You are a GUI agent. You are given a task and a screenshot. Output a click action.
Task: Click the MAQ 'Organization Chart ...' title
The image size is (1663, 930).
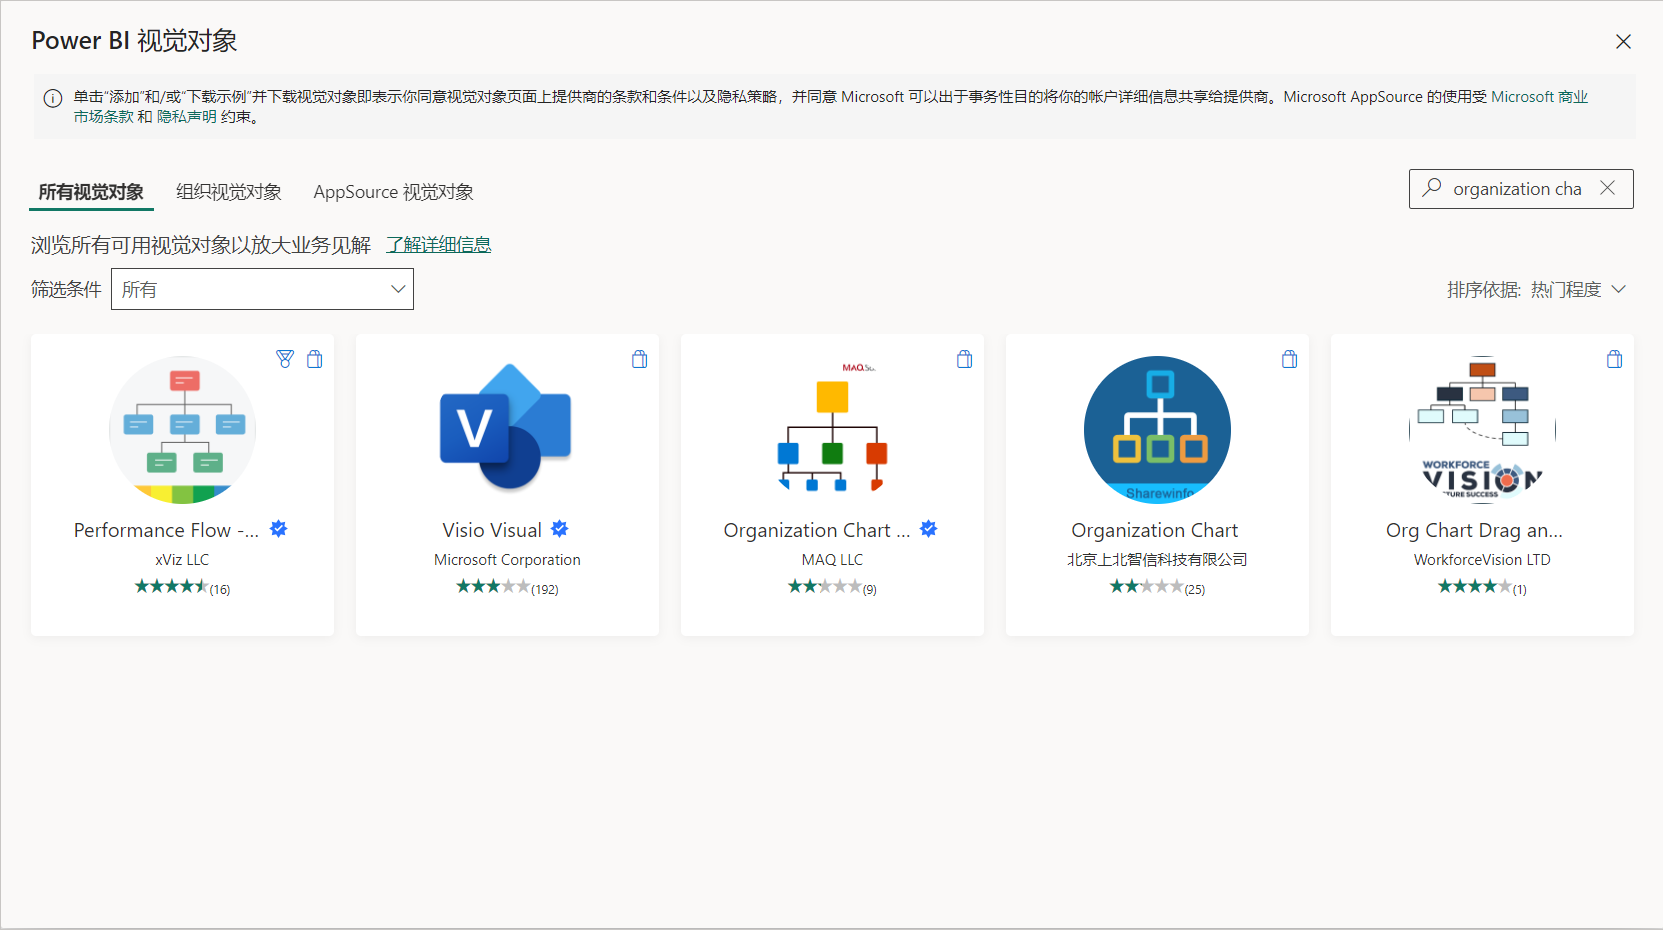click(816, 530)
